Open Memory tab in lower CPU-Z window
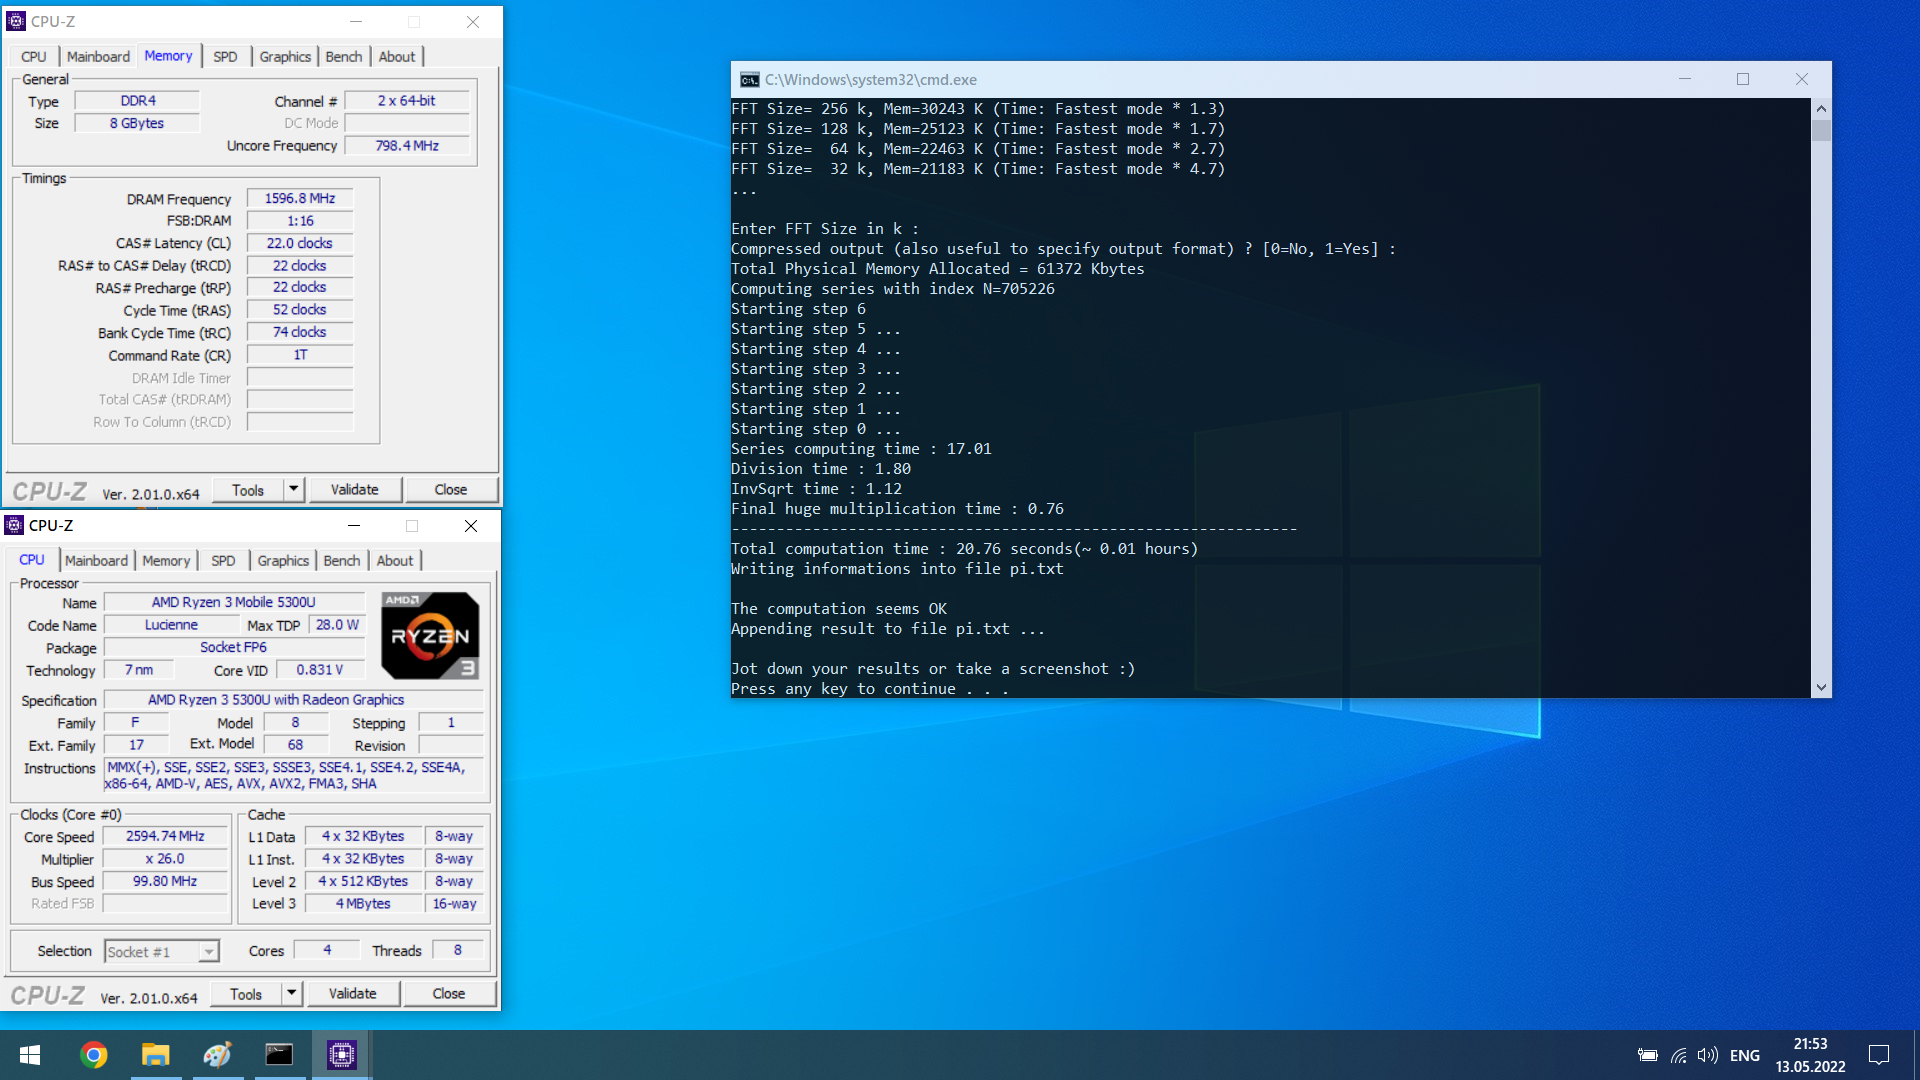This screenshot has height=1080, width=1920. point(166,561)
